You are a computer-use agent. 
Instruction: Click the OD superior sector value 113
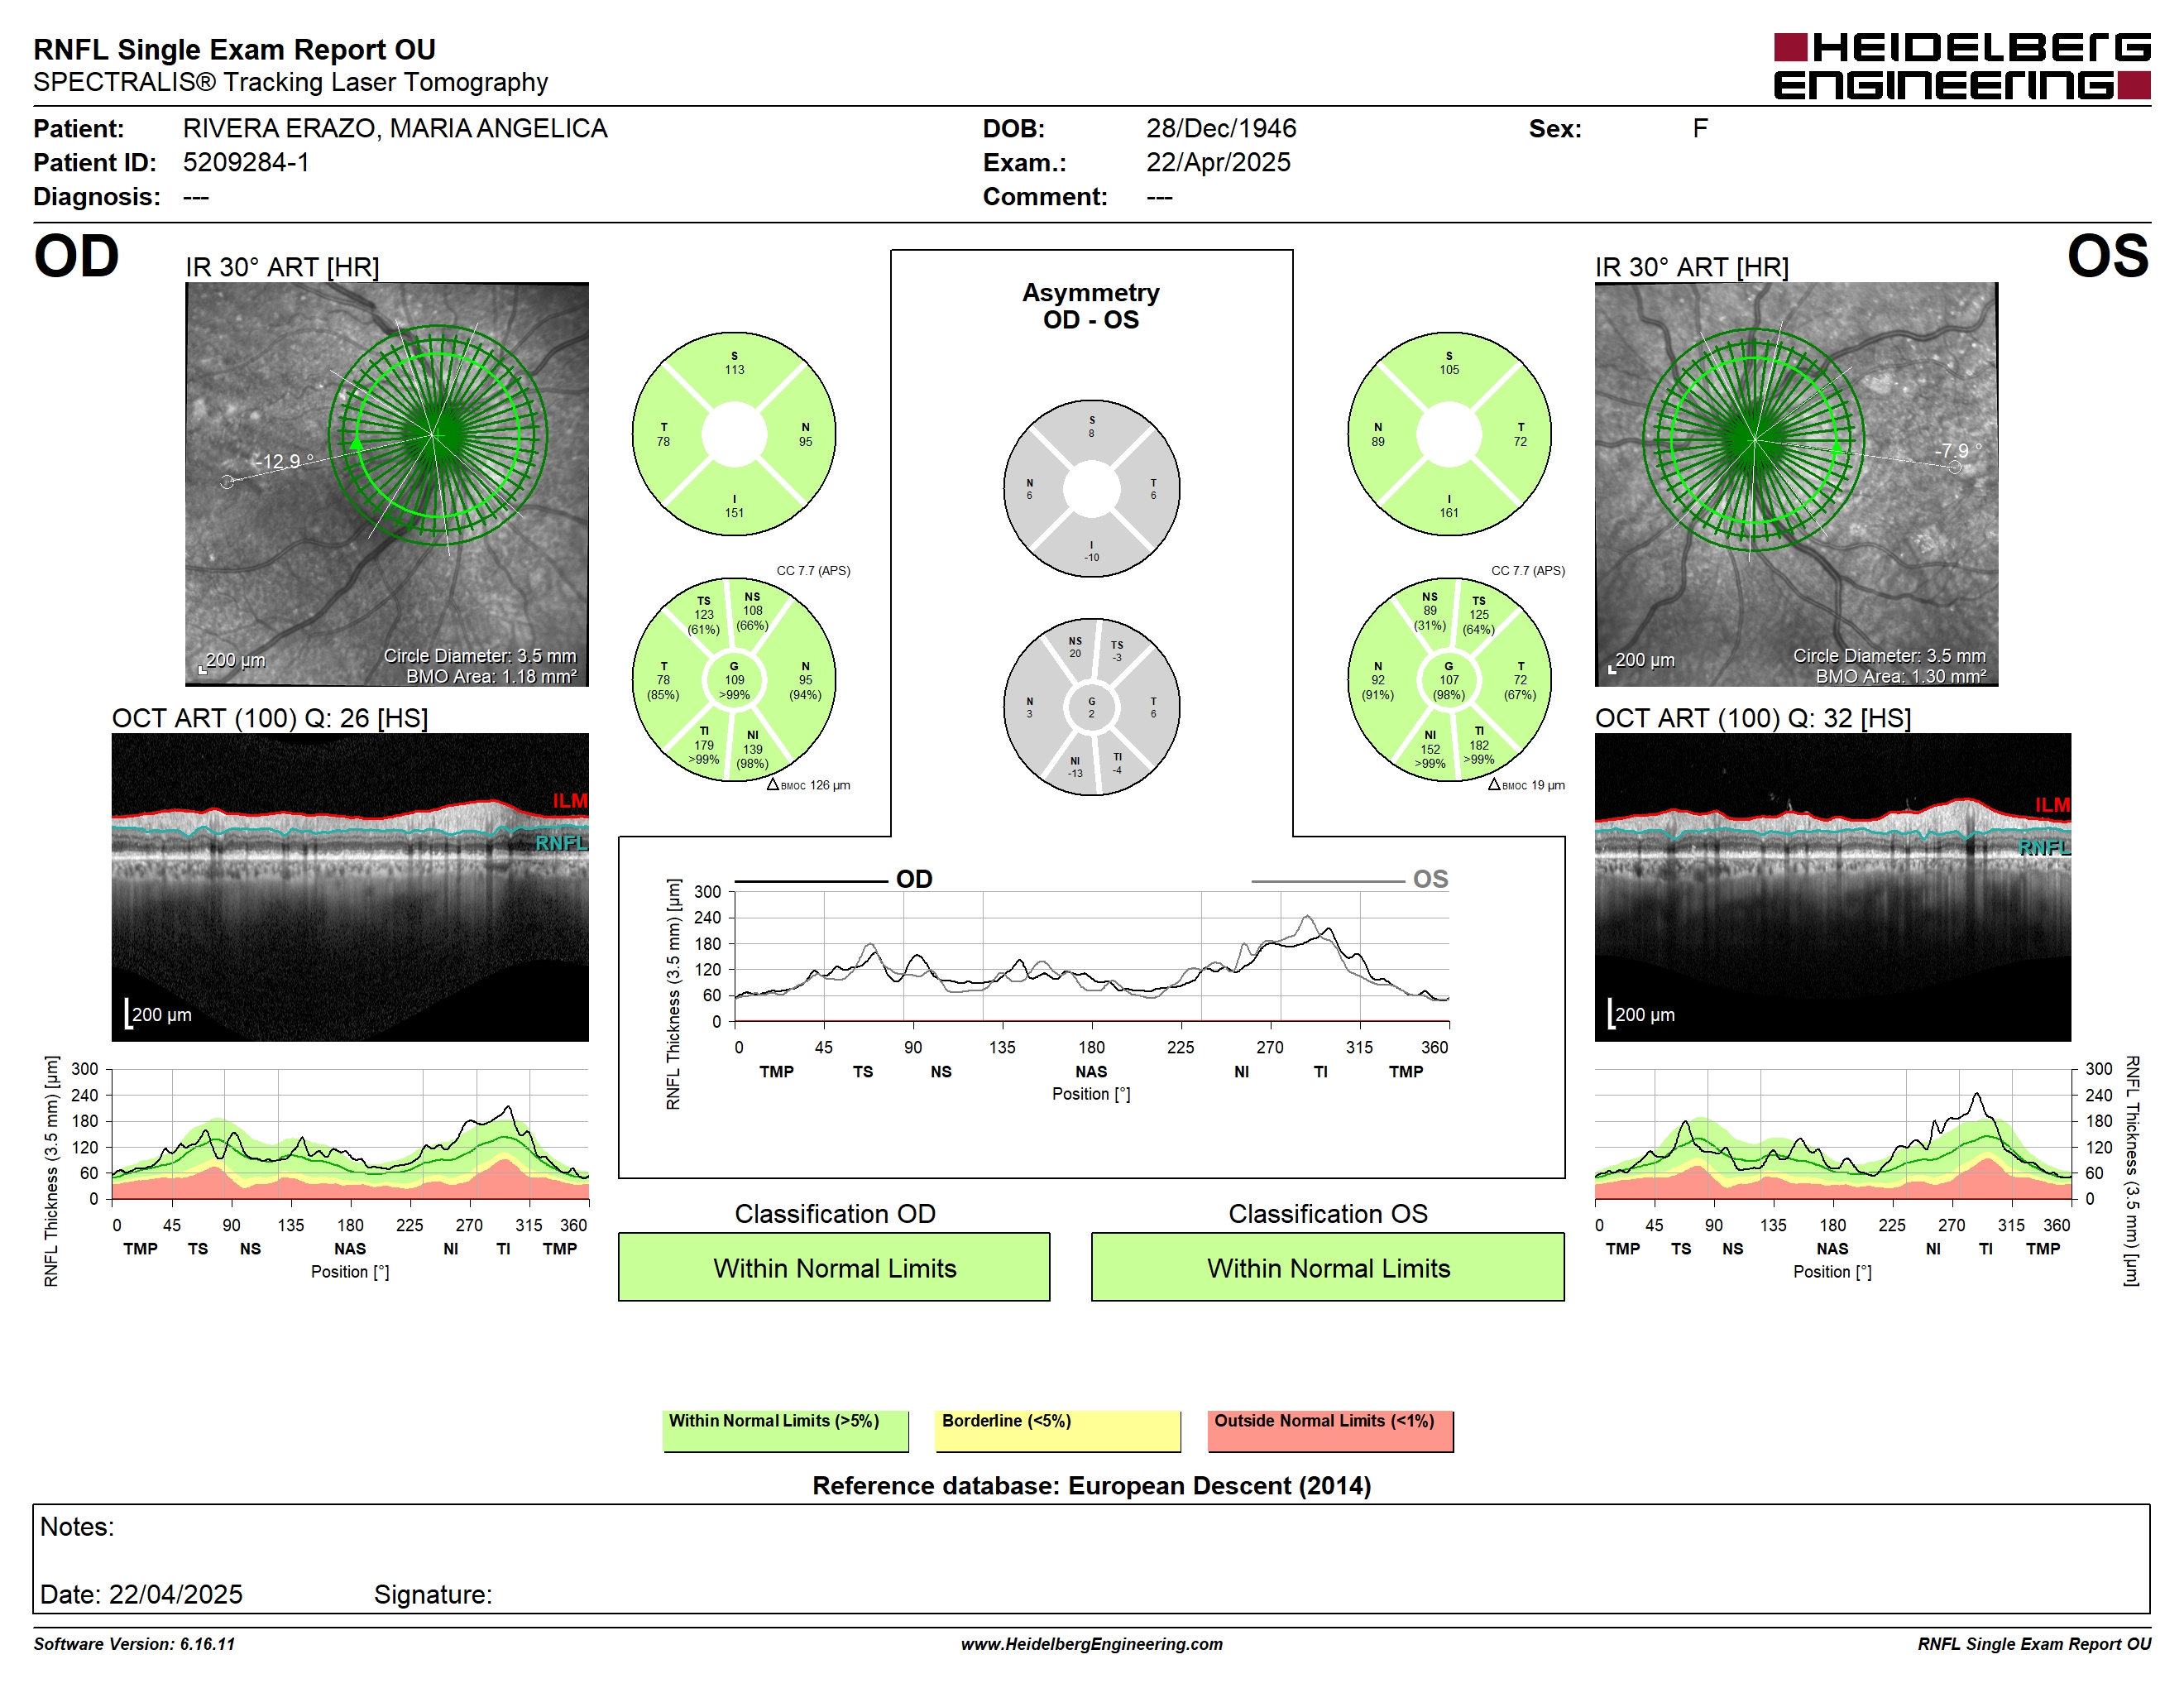coord(734,369)
